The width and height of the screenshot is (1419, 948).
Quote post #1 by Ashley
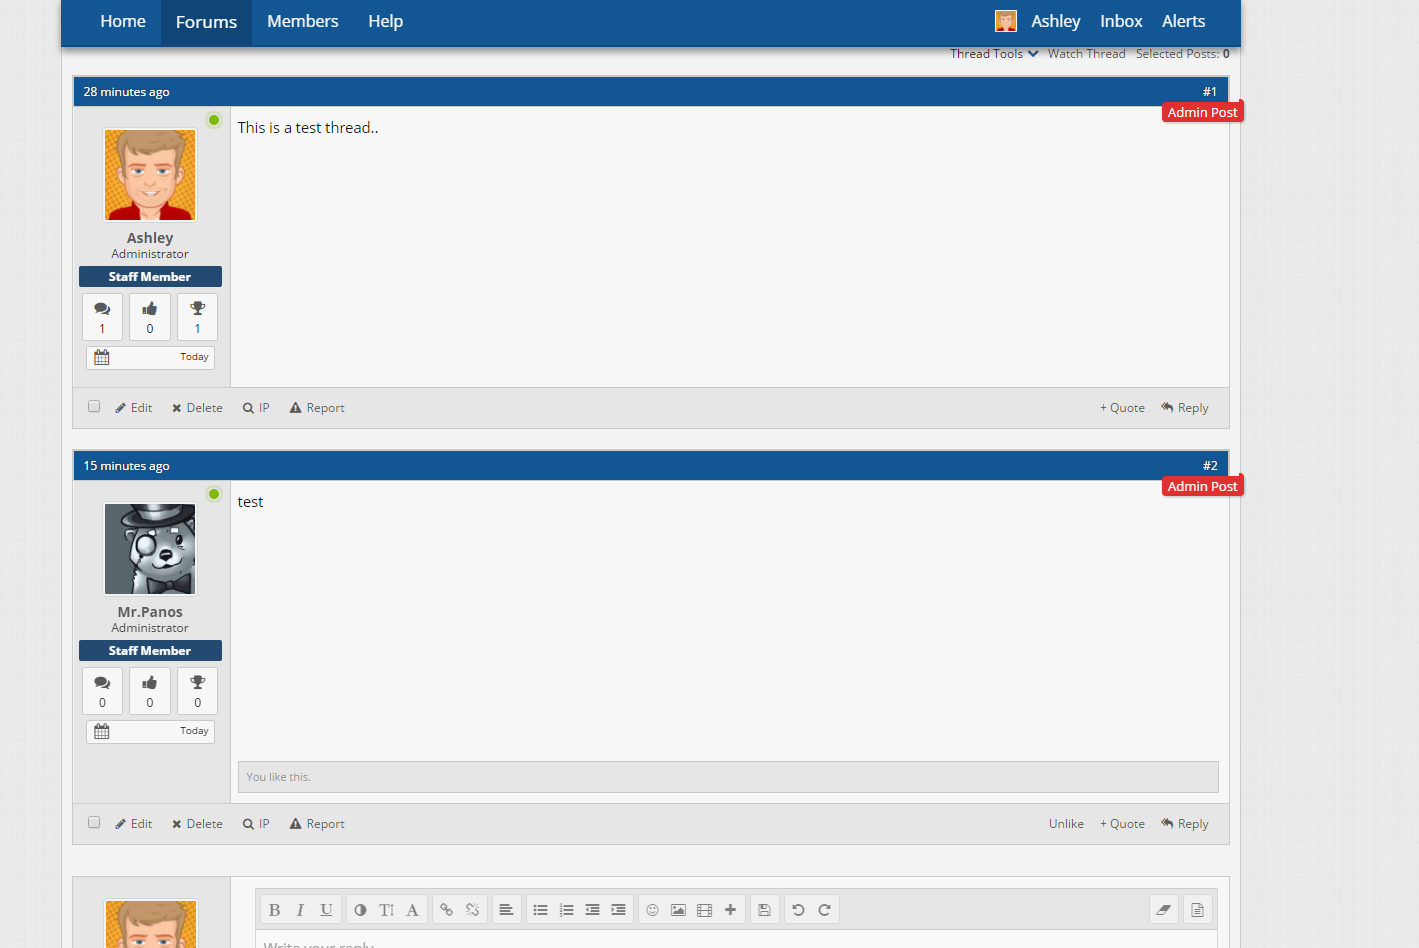1122,408
